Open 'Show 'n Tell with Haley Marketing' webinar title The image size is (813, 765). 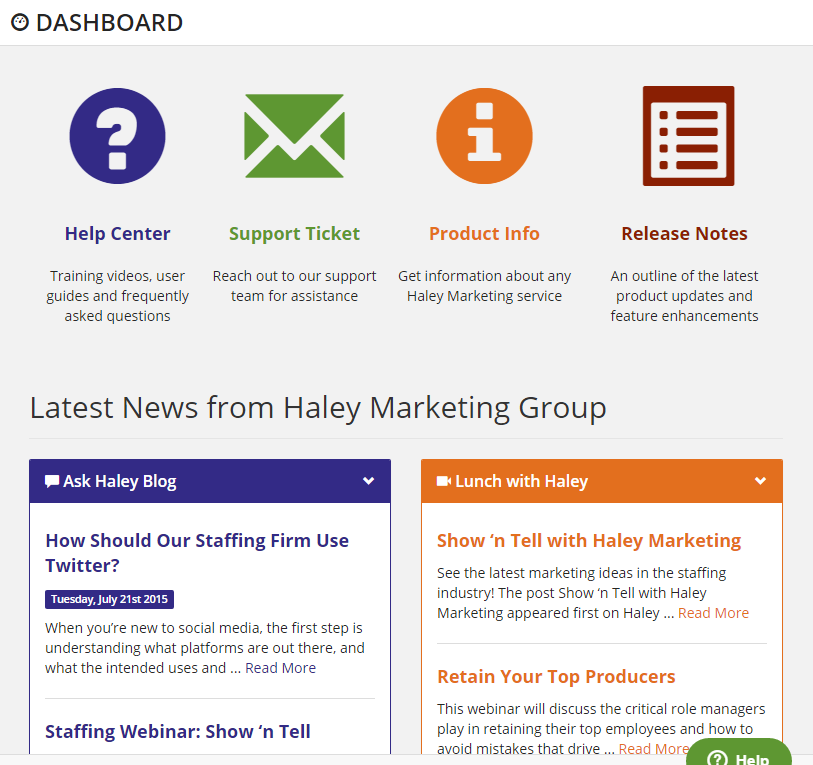point(589,540)
